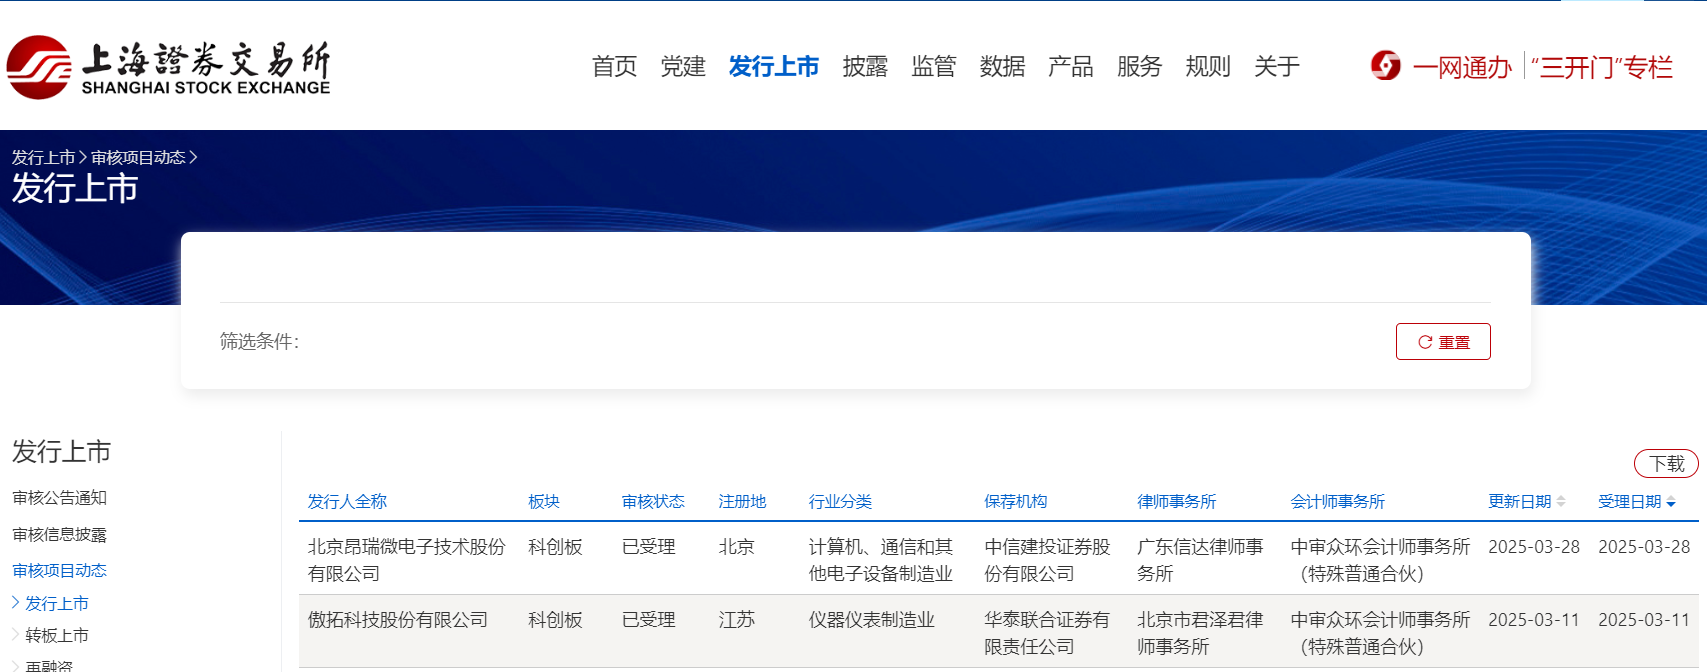Open 审核公告通知 in the sidebar
This screenshot has height=672, width=1707.
click(59, 498)
